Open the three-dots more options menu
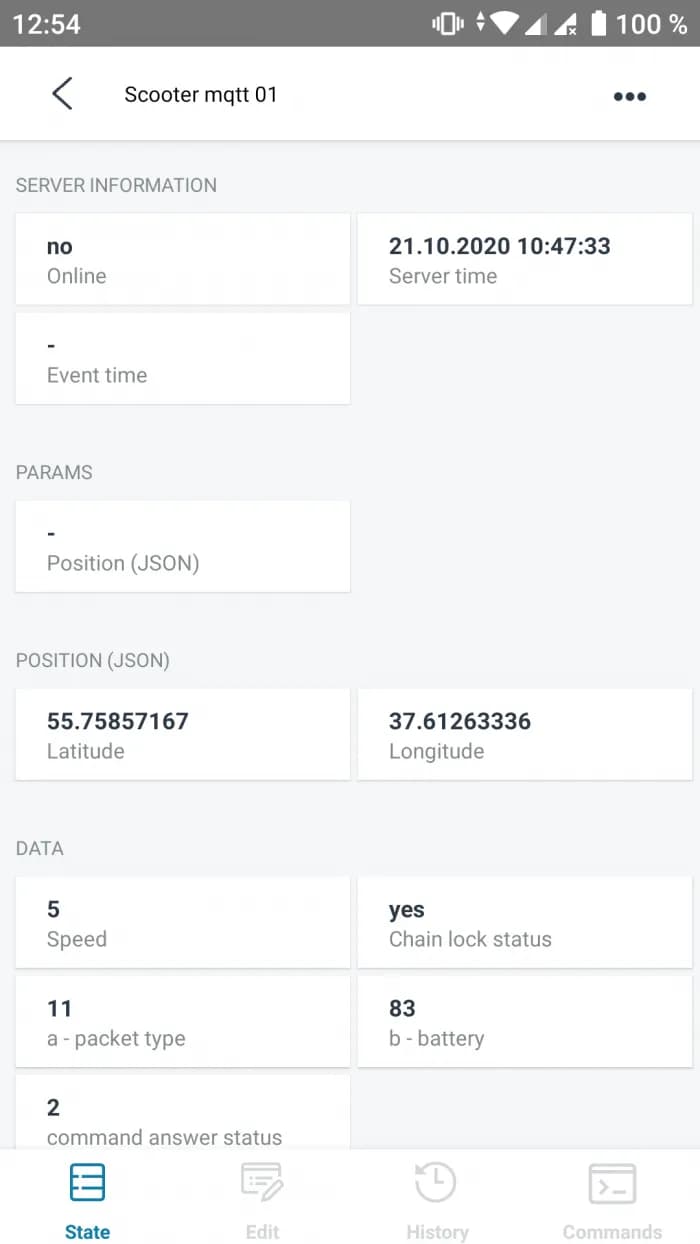Viewport: 700px width, 1244px height. point(629,96)
